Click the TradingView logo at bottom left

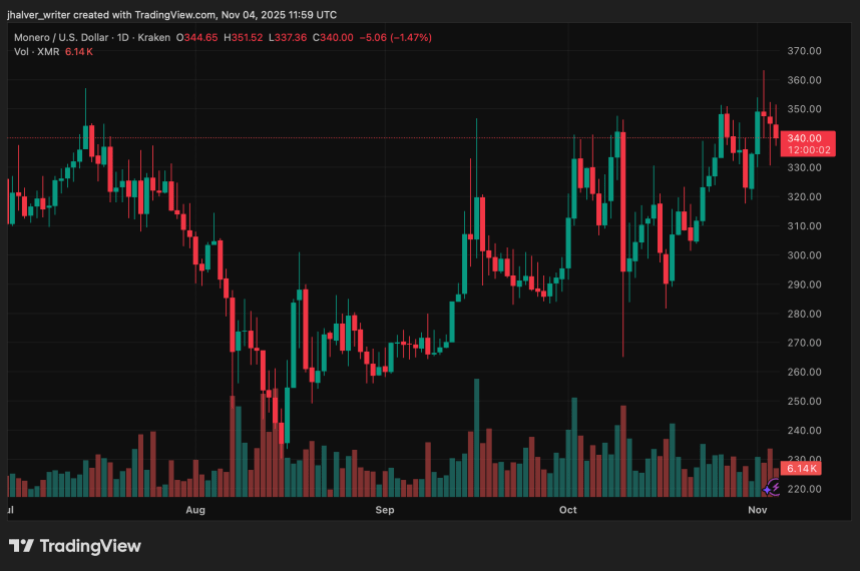tap(75, 546)
